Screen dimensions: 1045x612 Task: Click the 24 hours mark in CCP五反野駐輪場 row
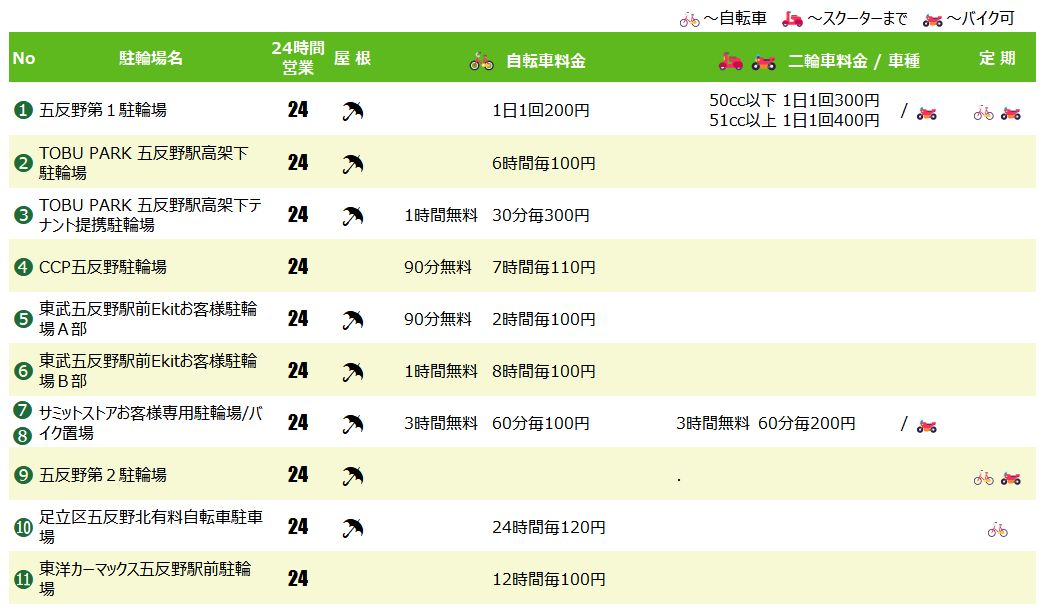(x=298, y=267)
